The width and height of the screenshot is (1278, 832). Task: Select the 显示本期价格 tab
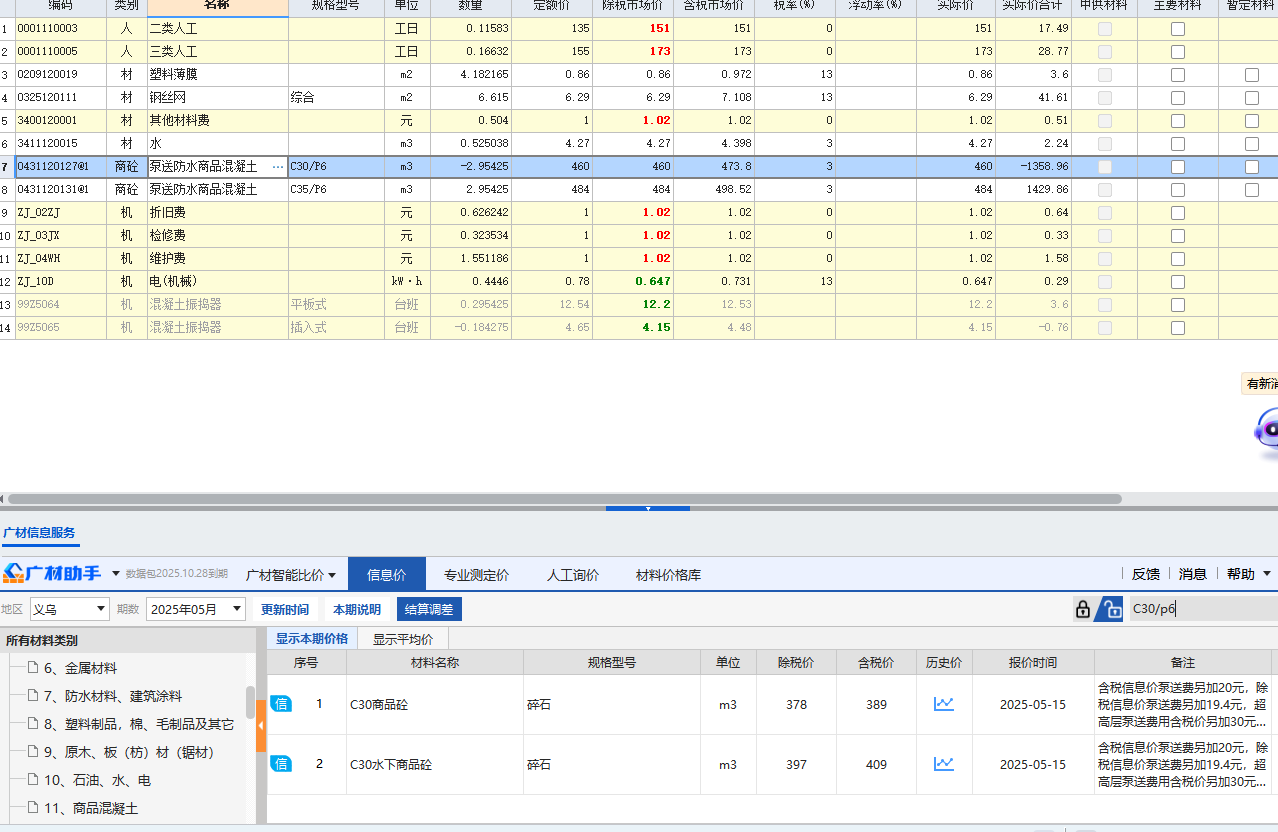coord(312,639)
